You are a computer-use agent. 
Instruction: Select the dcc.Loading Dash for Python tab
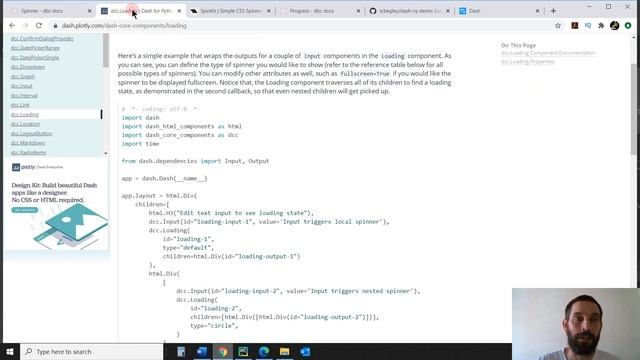pyautogui.click(x=141, y=11)
